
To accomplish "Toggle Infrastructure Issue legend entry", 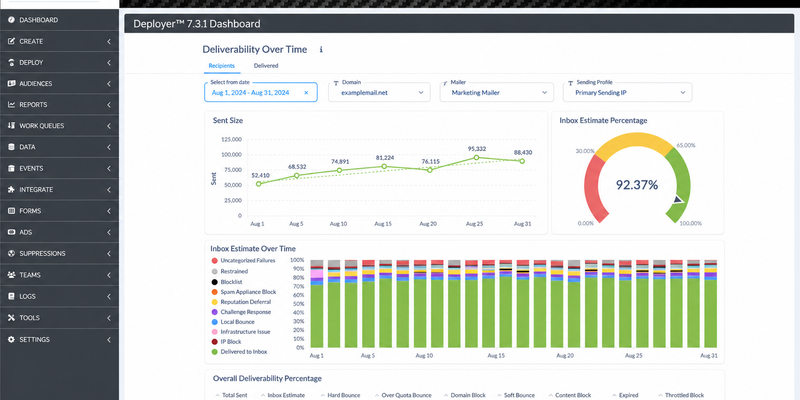I will [240, 332].
